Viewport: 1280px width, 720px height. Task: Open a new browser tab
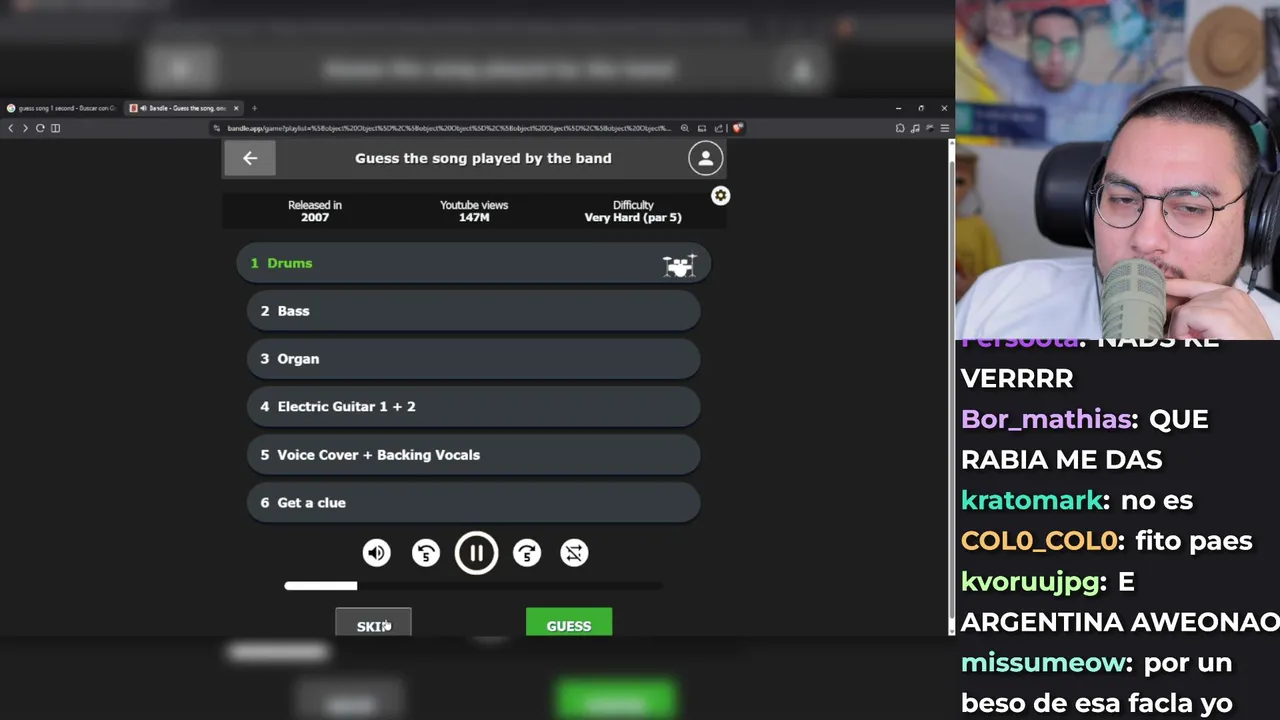tap(254, 108)
